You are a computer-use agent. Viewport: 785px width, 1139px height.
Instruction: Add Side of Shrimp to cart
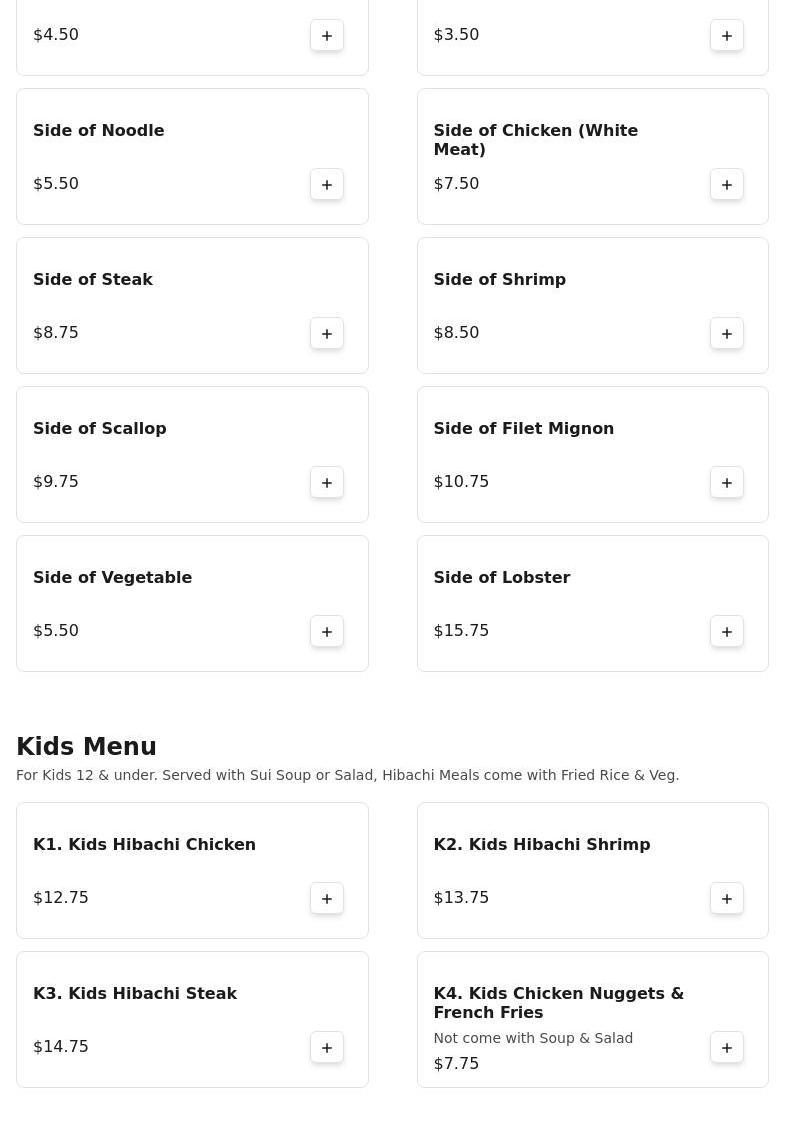(x=727, y=333)
